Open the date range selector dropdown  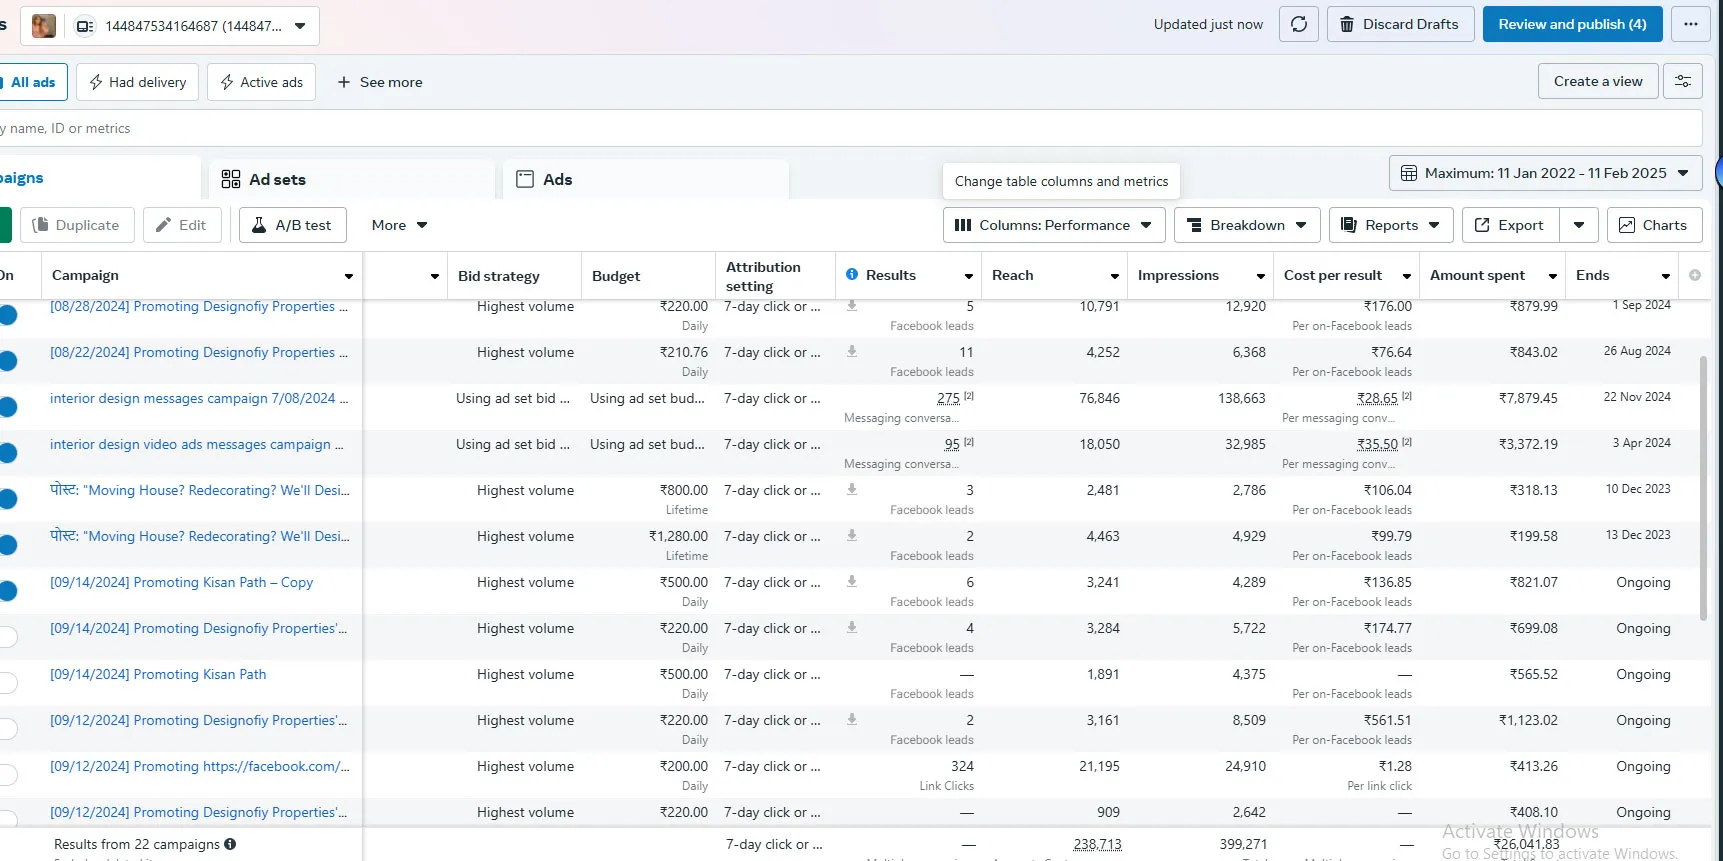1545,173
